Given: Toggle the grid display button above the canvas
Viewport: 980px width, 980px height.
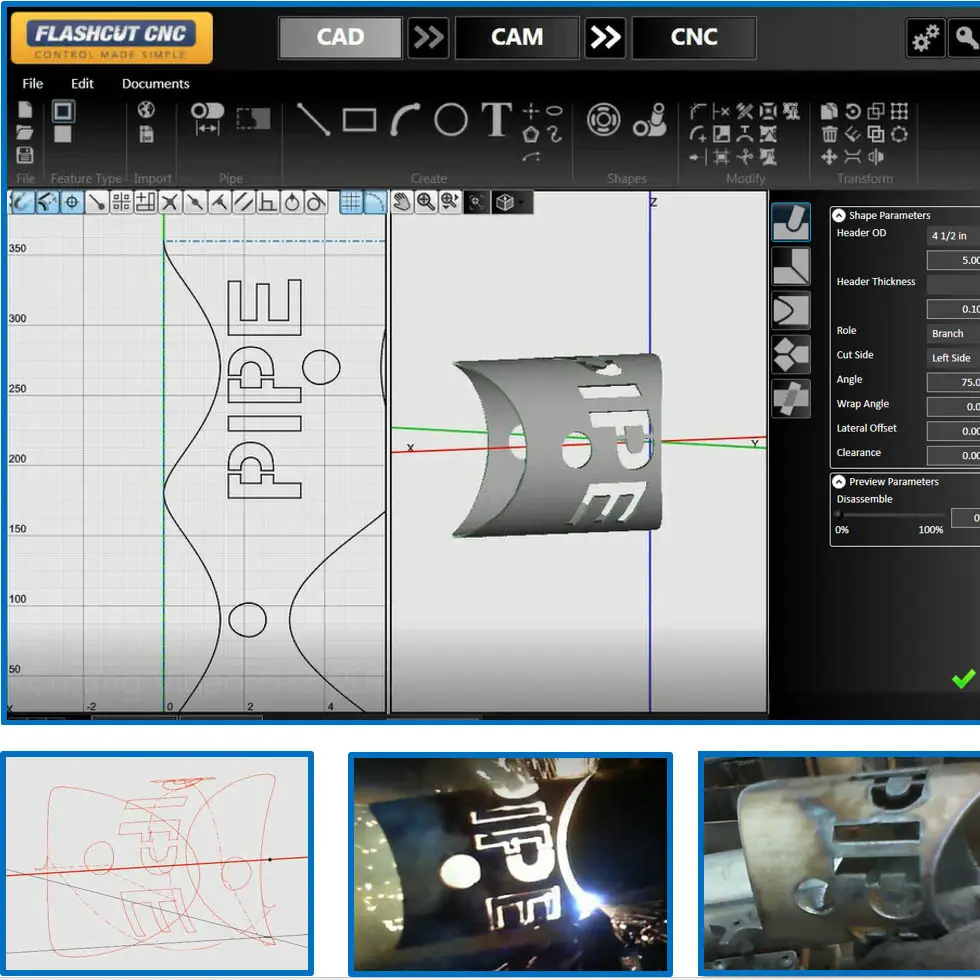Looking at the screenshot, I should 350,201.
